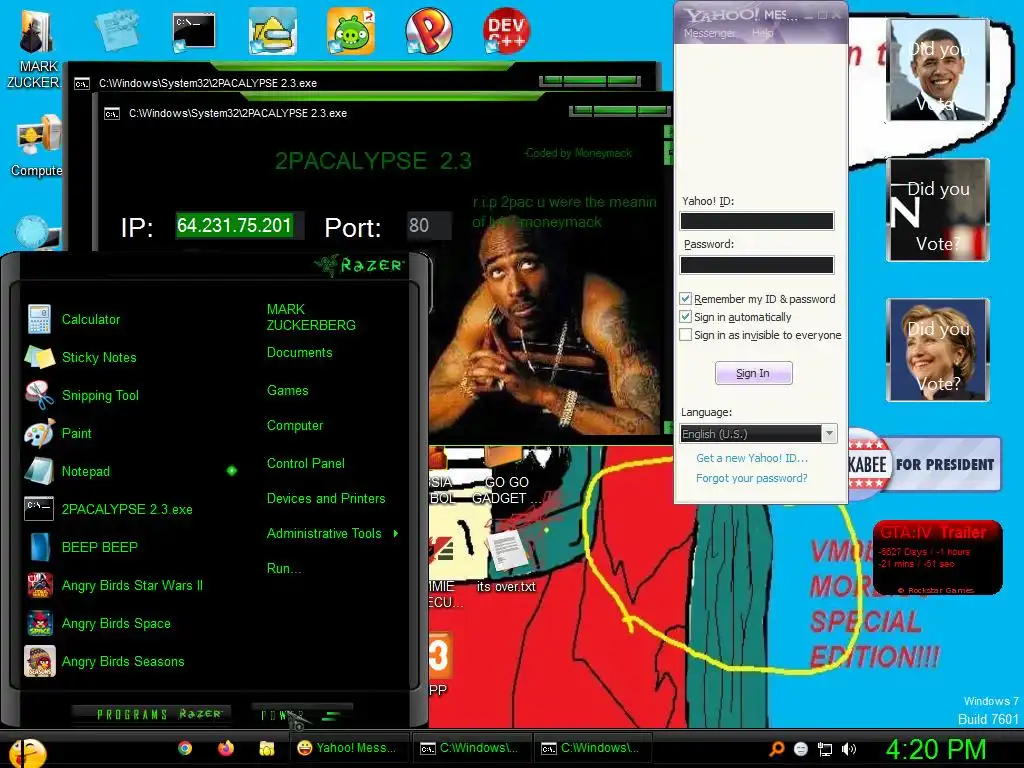Switch to first C:\Windows\ taskbar window
Image resolution: width=1024 pixels, height=768 pixels.
coord(470,748)
